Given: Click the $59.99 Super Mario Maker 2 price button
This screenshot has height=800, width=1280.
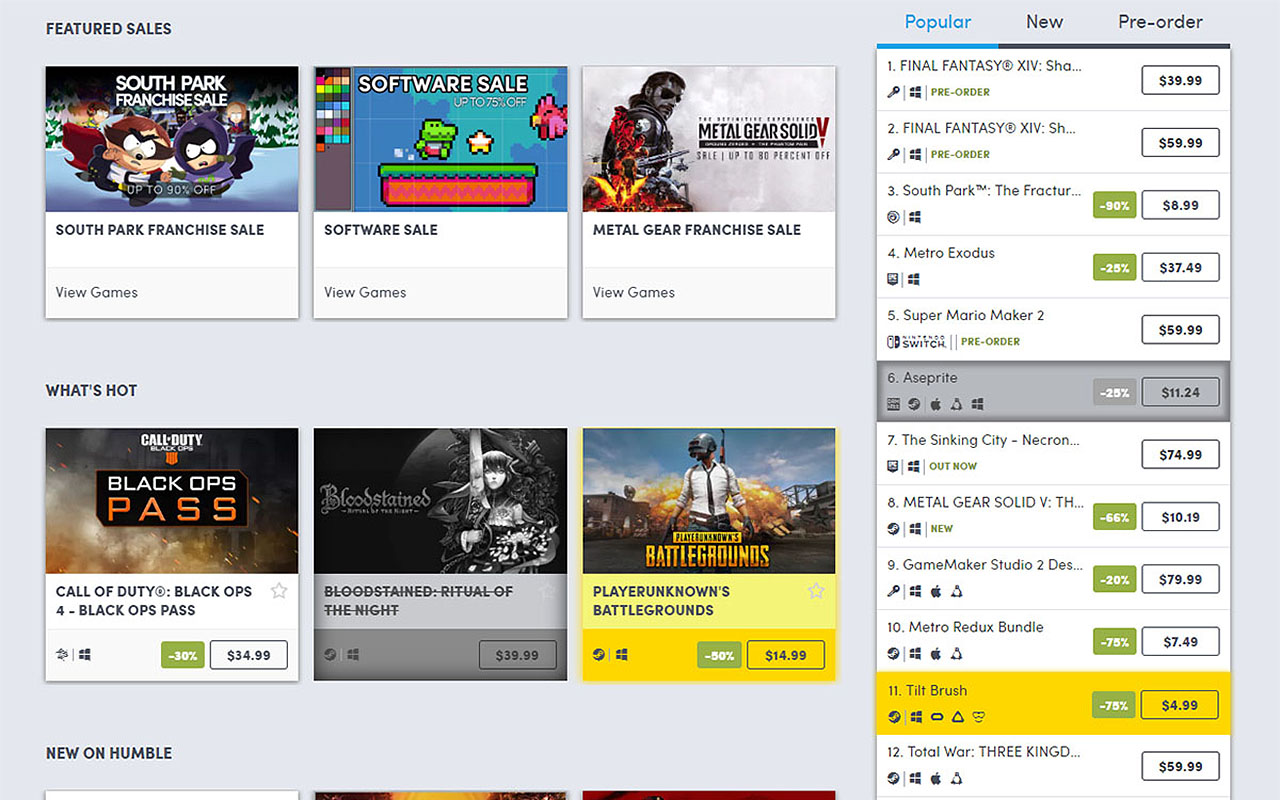Looking at the screenshot, I should click(x=1181, y=330).
